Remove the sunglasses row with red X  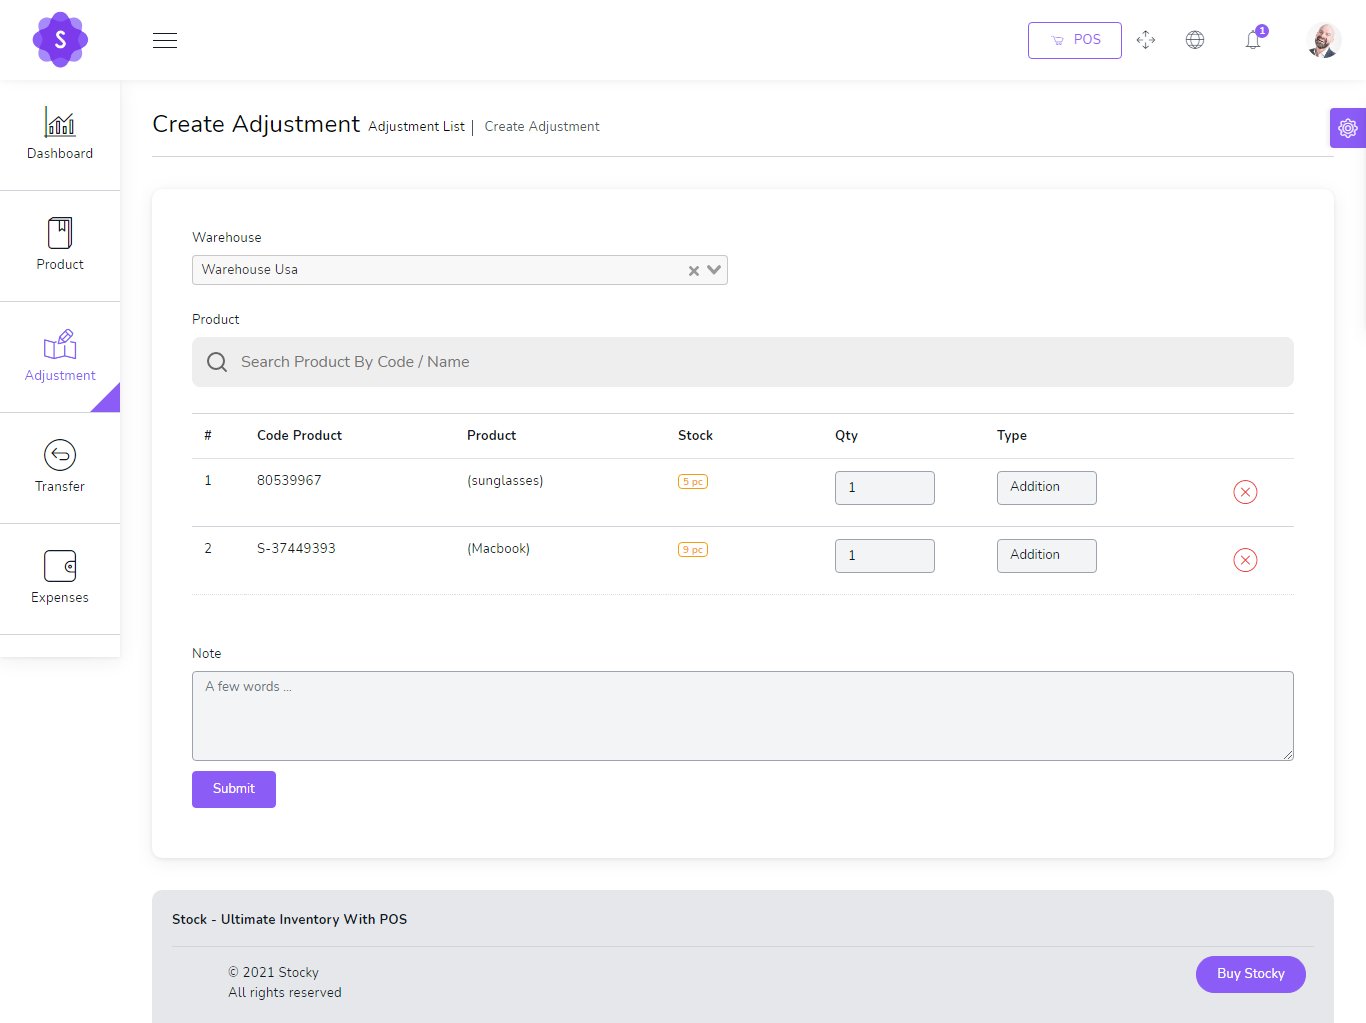click(1245, 492)
